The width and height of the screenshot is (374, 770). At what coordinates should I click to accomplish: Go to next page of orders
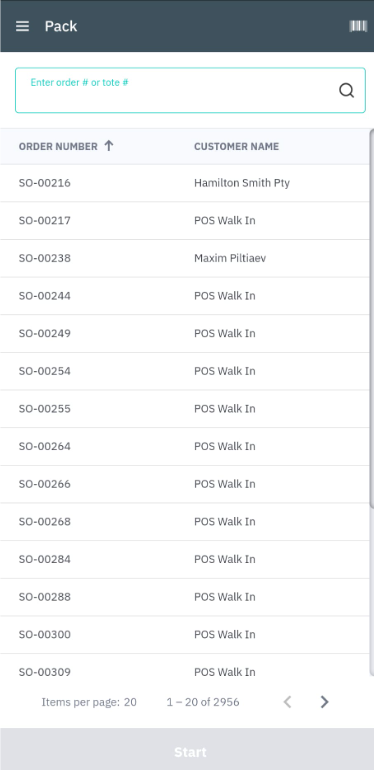(324, 702)
